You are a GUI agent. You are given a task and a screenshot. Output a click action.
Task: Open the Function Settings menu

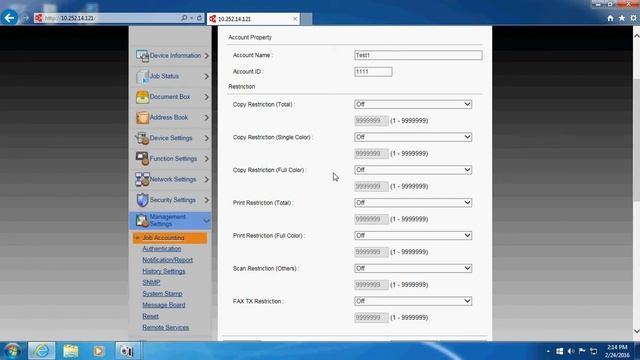170,159
